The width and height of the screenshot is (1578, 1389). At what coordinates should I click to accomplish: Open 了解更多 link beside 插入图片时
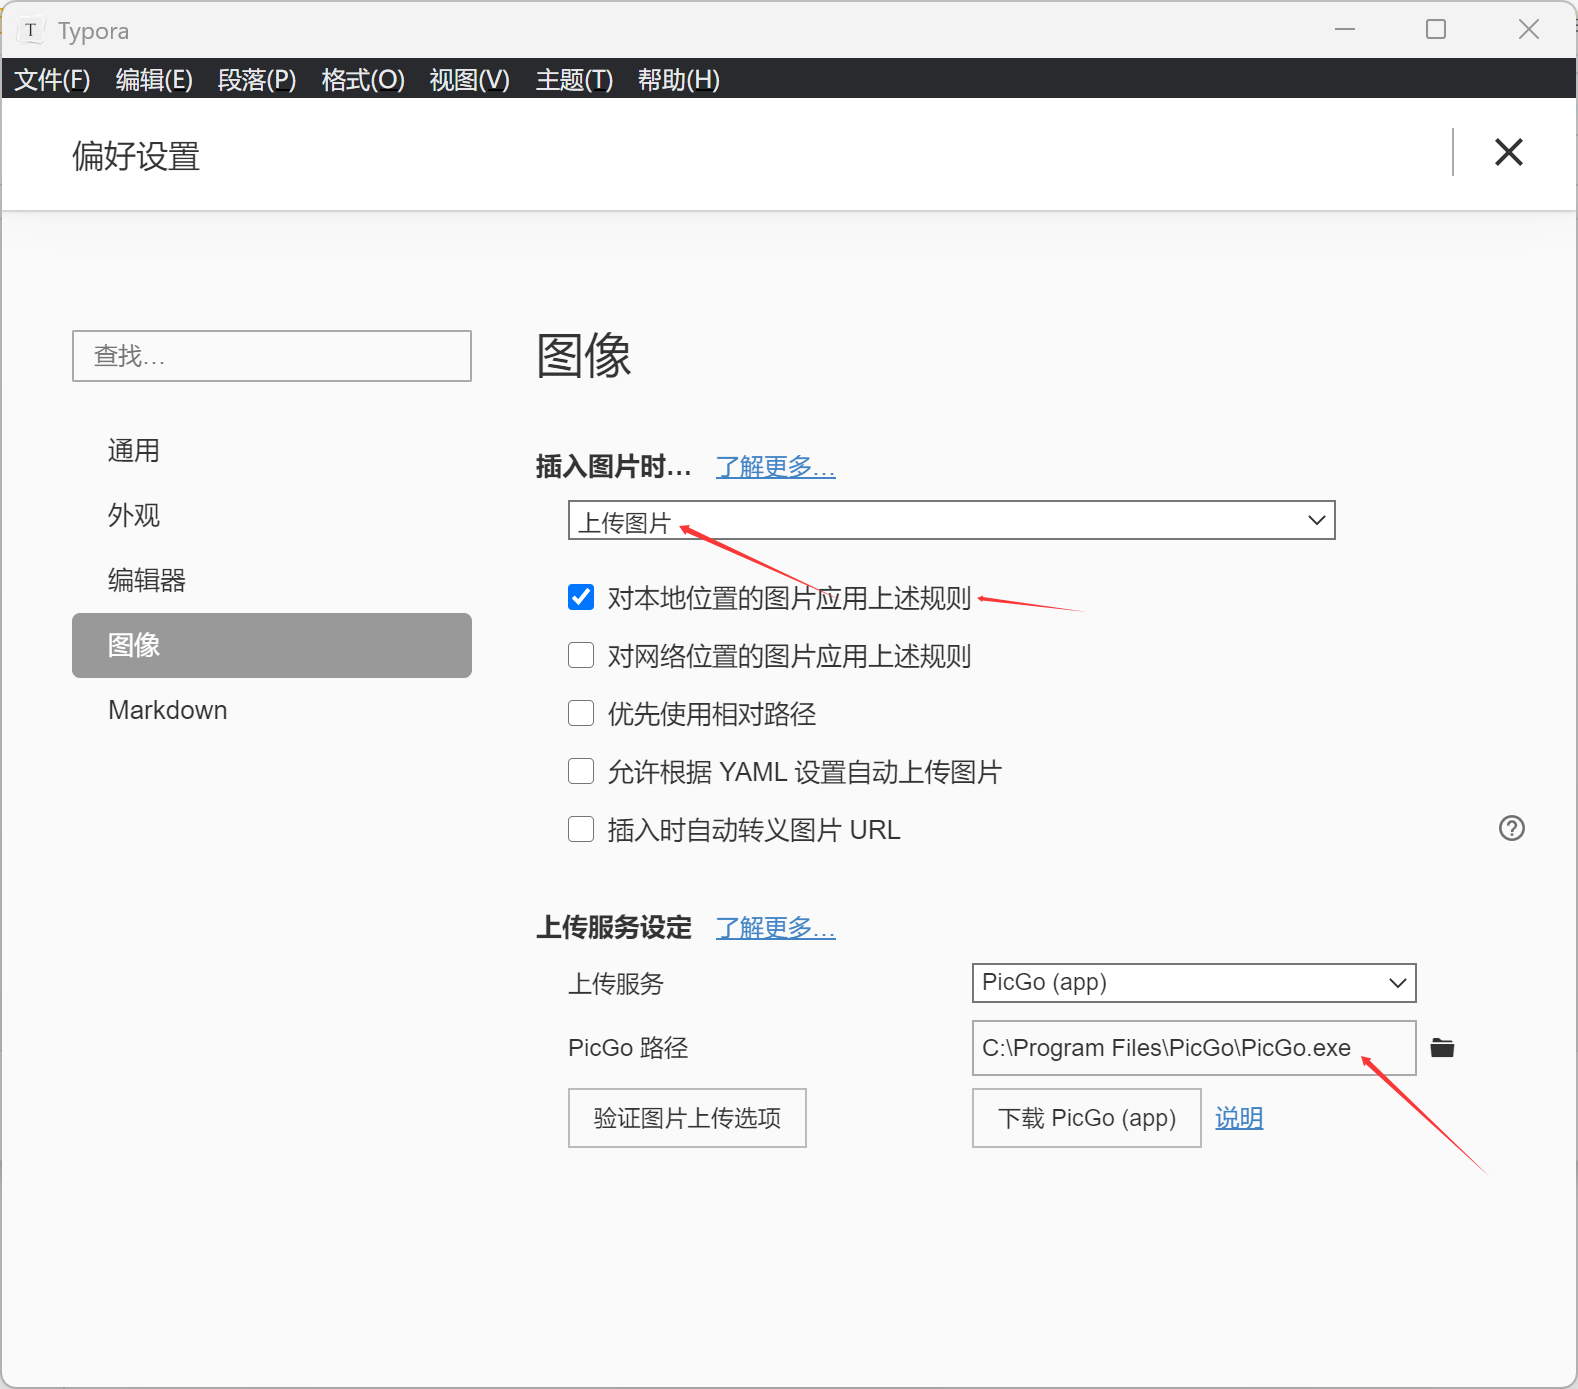click(776, 467)
